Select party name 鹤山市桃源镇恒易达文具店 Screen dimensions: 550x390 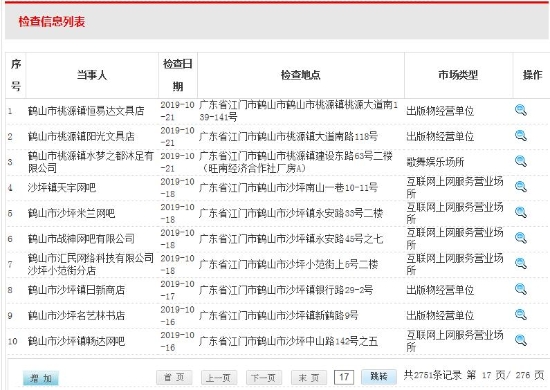(86, 111)
